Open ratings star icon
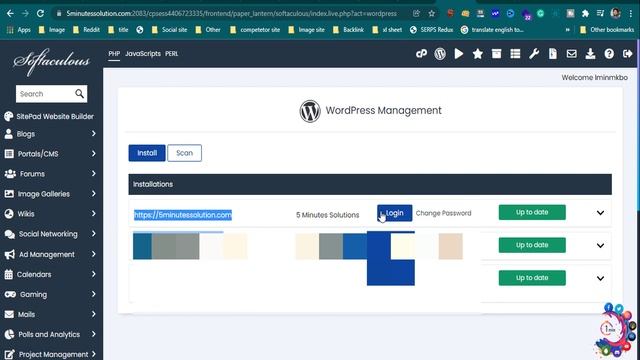640x360 pixels. 478,54
